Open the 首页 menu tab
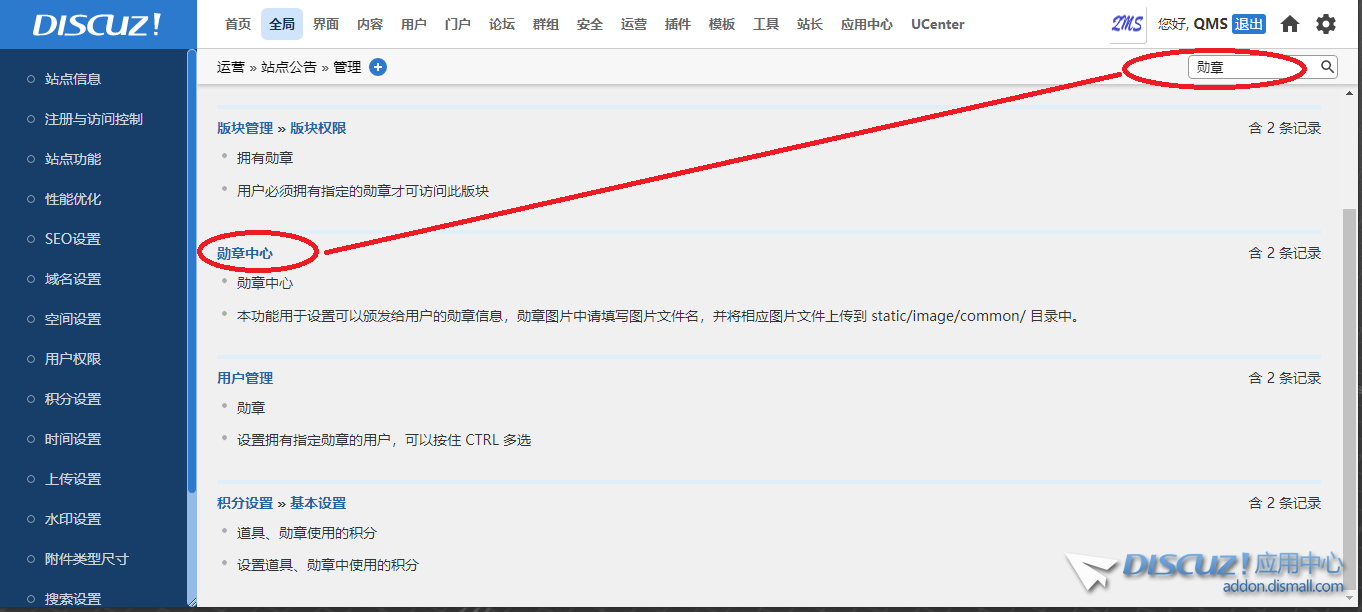 pyautogui.click(x=238, y=24)
